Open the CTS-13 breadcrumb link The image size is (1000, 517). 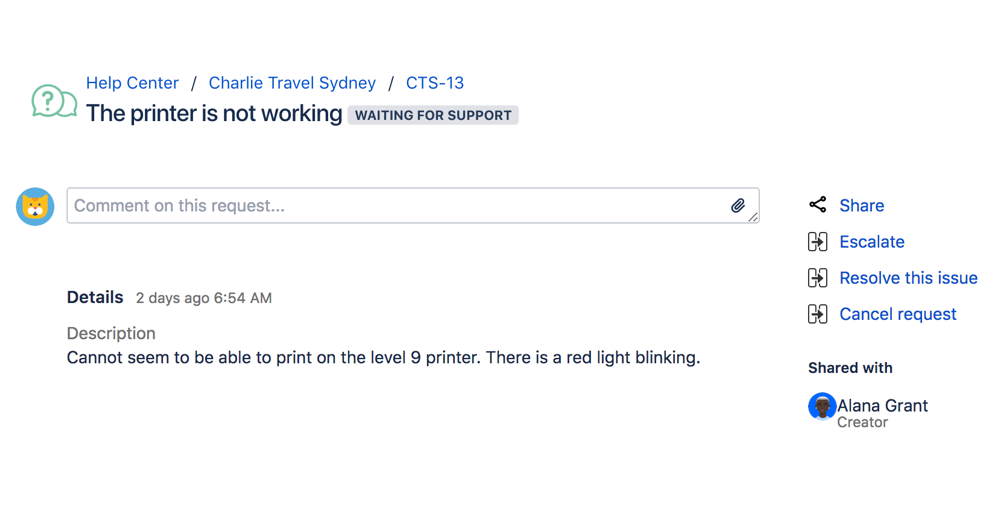tap(435, 83)
